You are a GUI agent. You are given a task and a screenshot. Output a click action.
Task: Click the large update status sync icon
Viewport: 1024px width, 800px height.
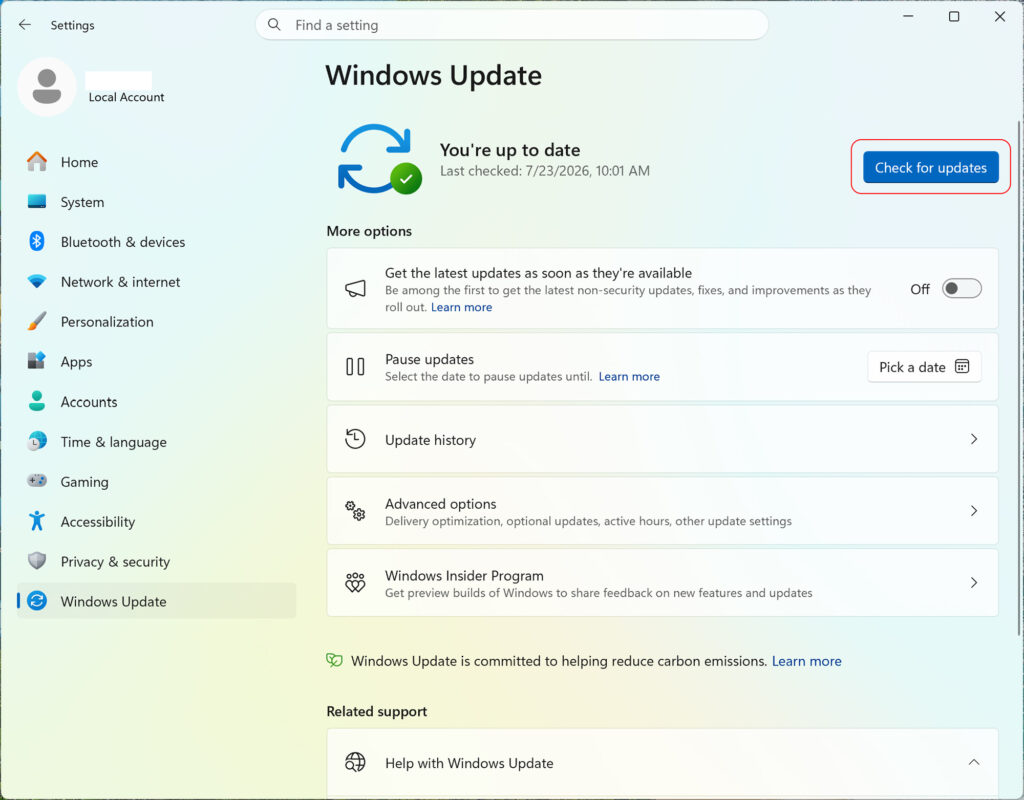379,159
